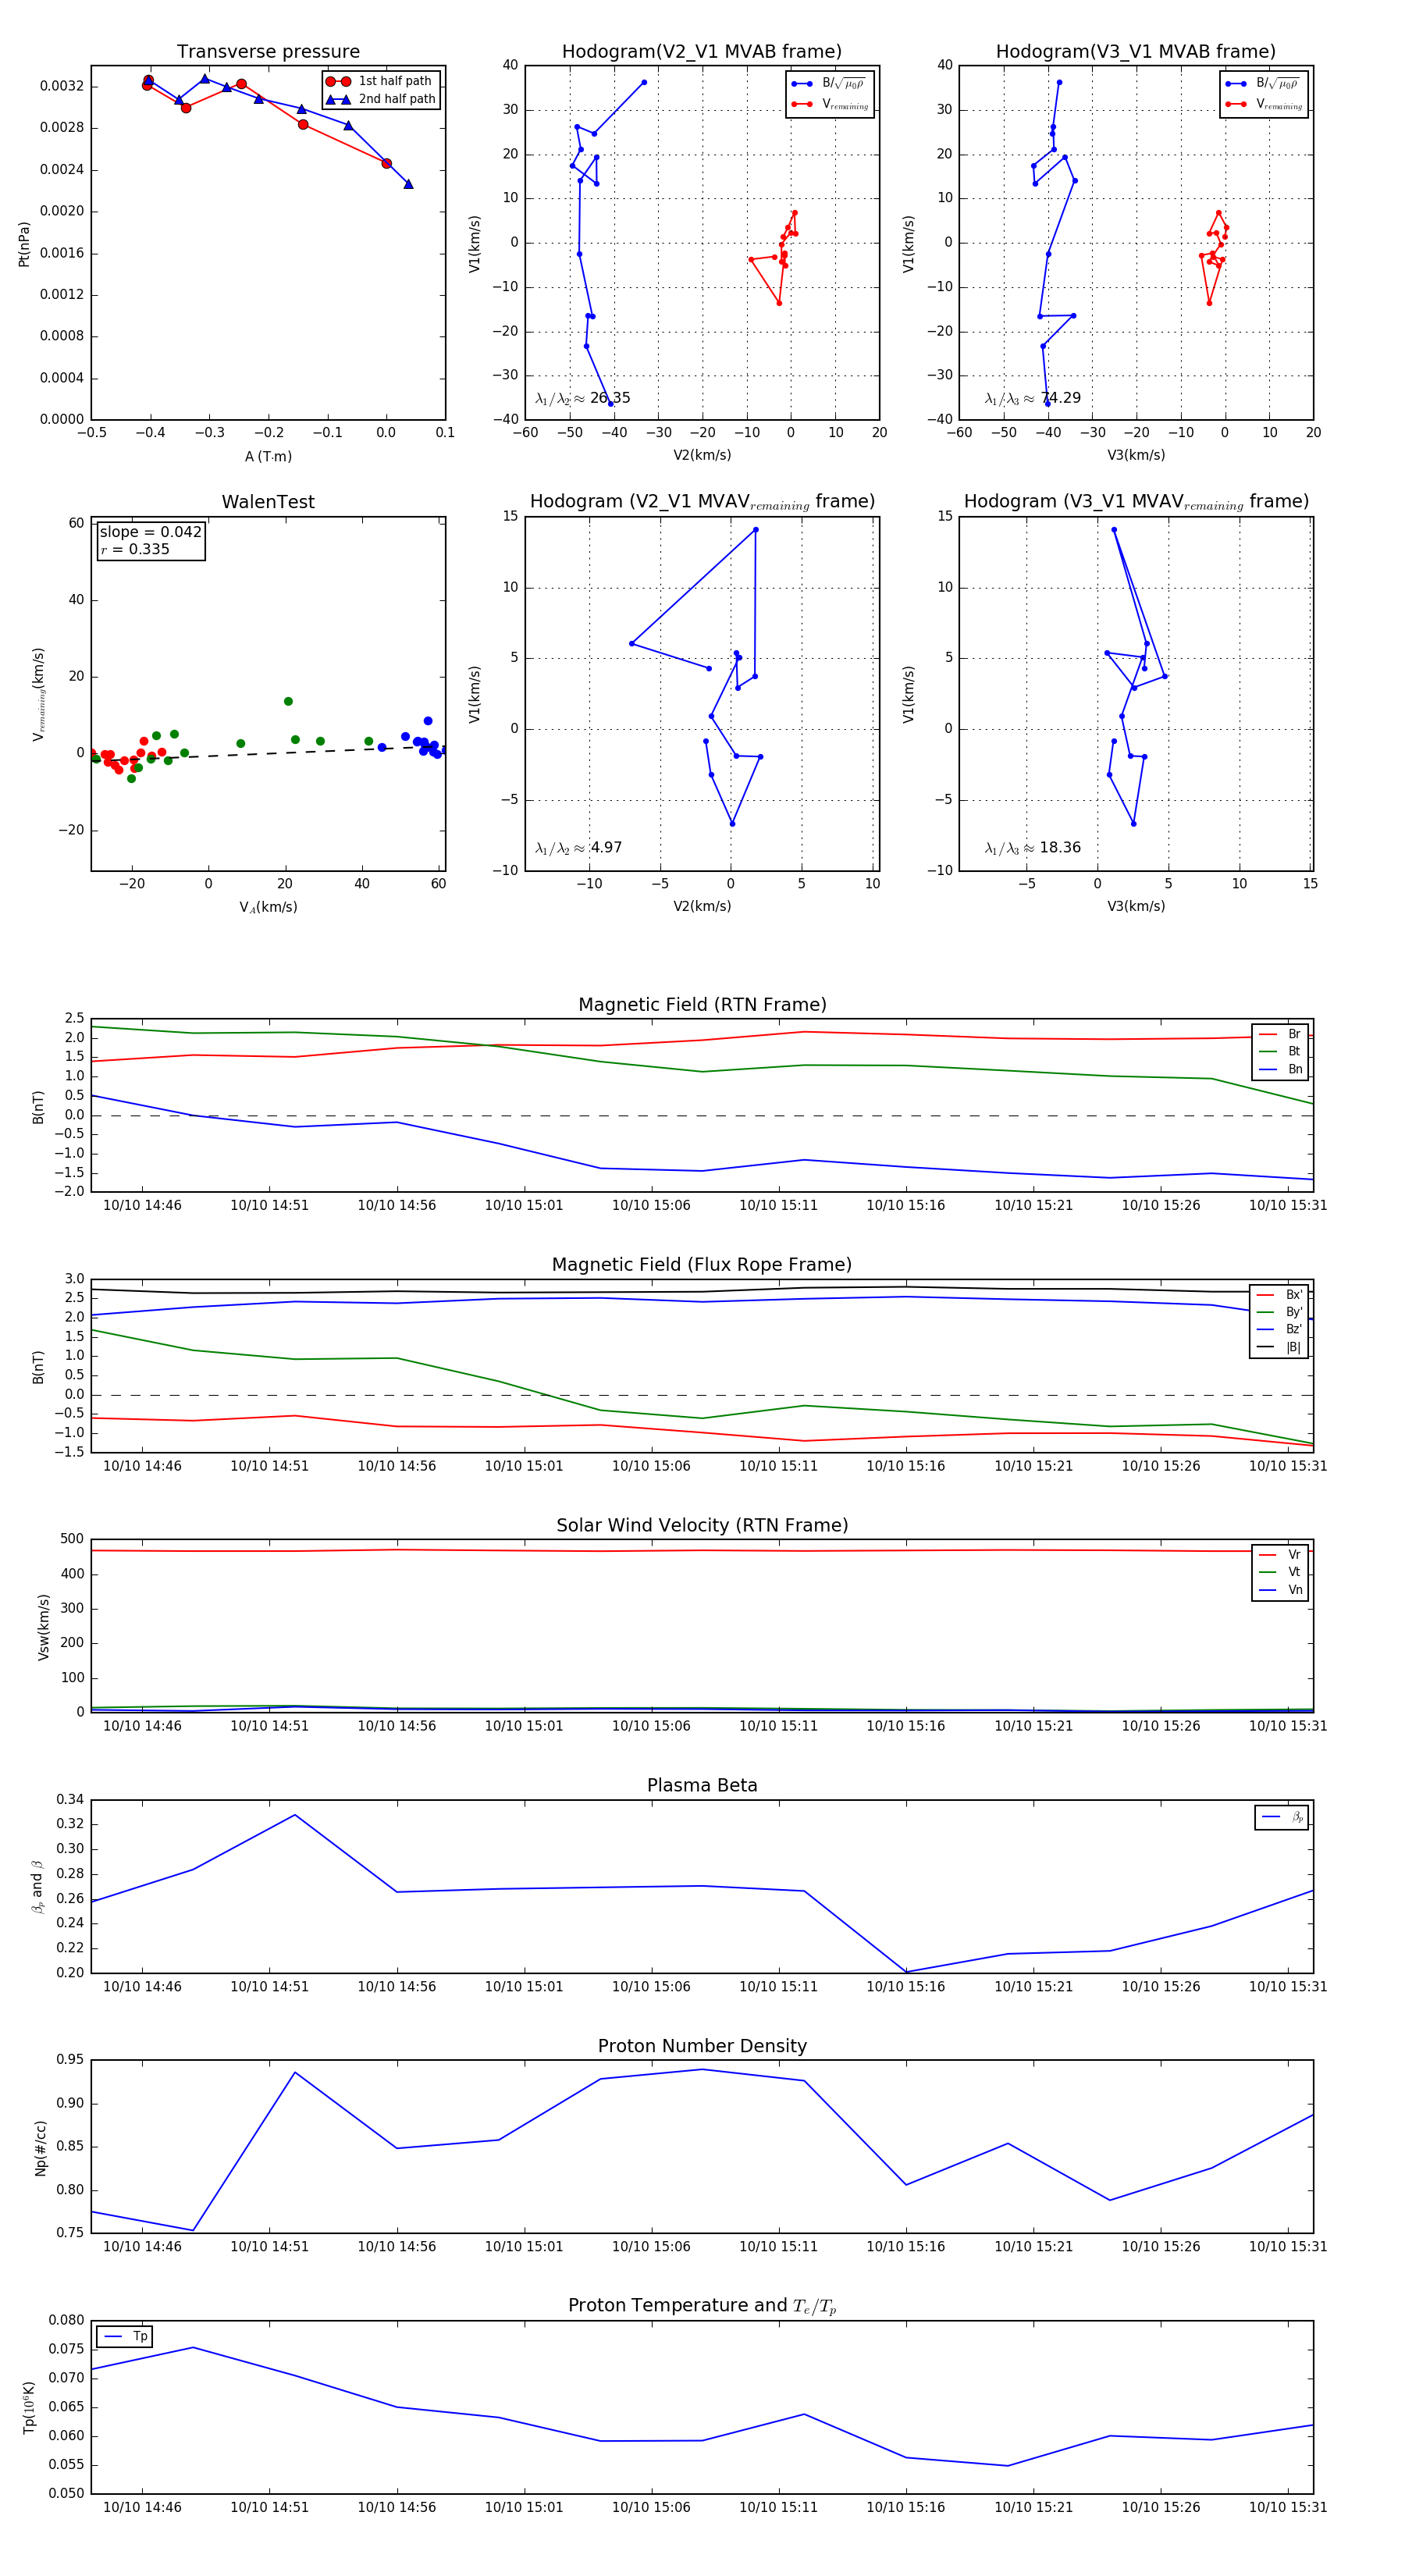
Task: Click the Vsw(km/s) axis label
Action: tap(42, 1627)
